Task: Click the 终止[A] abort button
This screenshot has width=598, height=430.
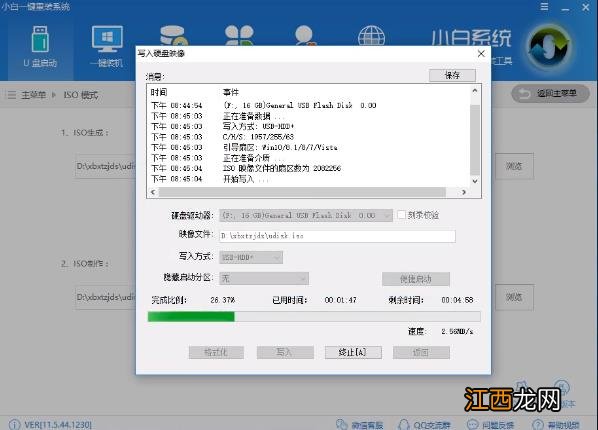Action: point(353,352)
